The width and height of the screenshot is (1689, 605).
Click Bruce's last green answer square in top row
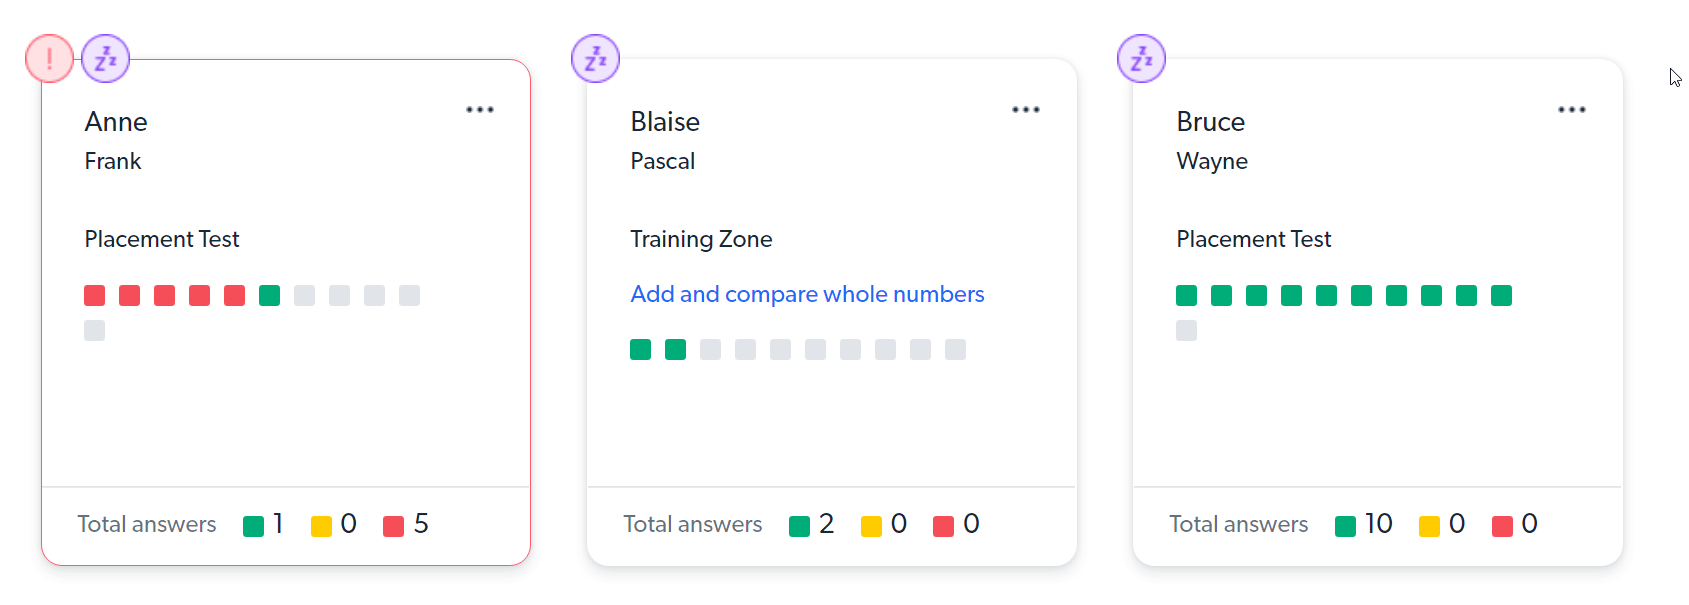[1502, 295]
